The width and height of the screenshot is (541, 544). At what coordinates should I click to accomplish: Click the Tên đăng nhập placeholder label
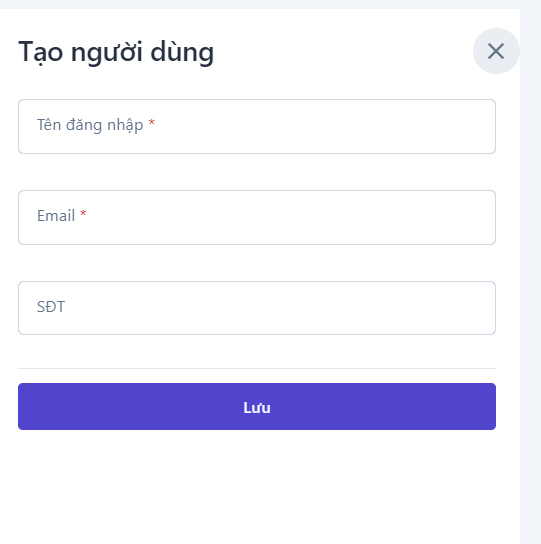tap(90, 125)
